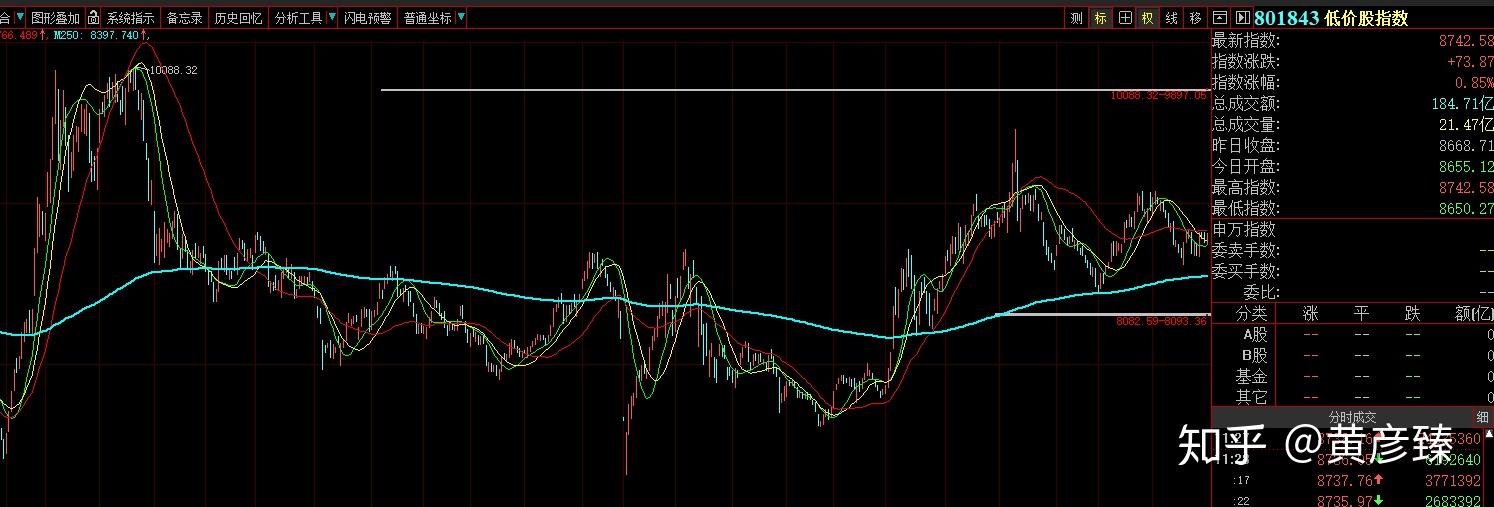
Task: Select the upper white horizontal price line
Action: point(795,90)
